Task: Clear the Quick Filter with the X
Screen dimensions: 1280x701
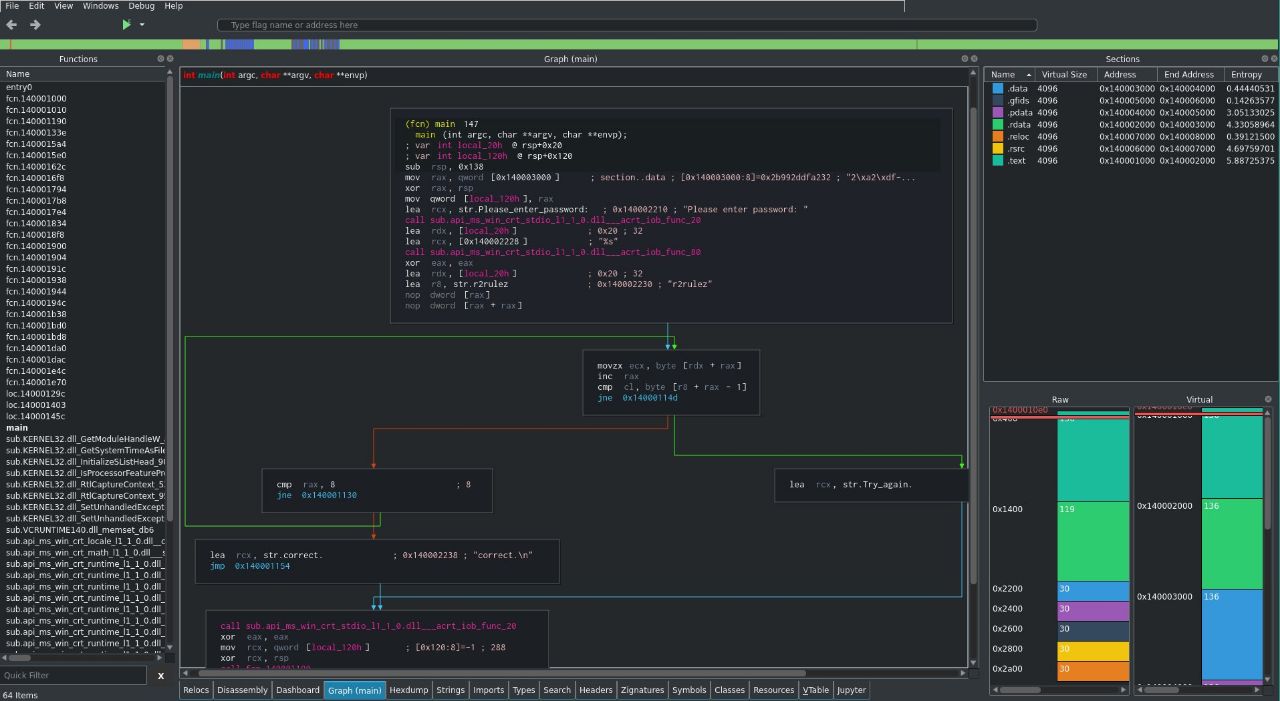Action: pos(160,676)
